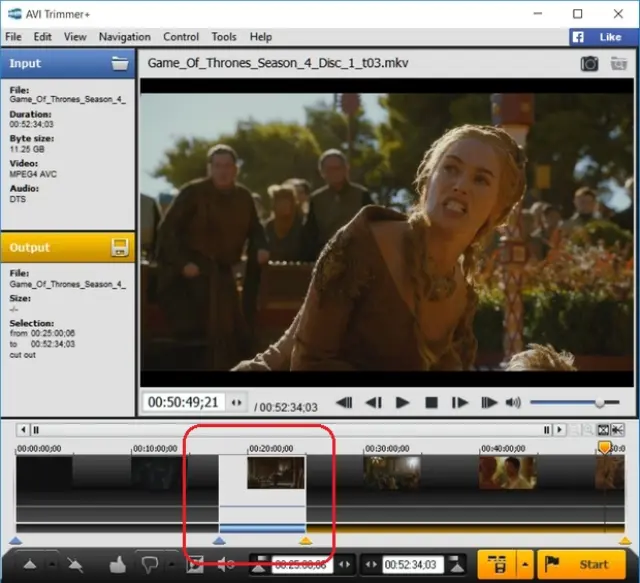640x583 pixels.
Task: Open stepper arrows beside current time field
Action: pyautogui.click(x=236, y=402)
